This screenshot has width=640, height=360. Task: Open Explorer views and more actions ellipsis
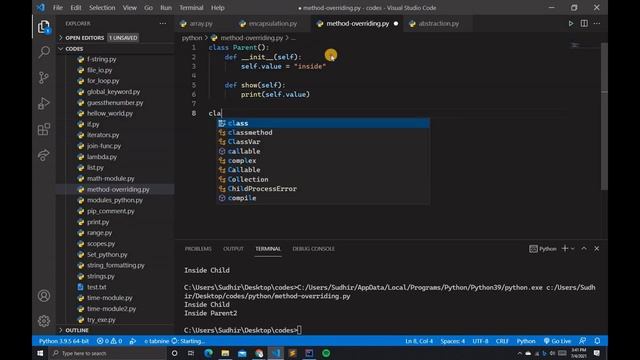(x=163, y=24)
